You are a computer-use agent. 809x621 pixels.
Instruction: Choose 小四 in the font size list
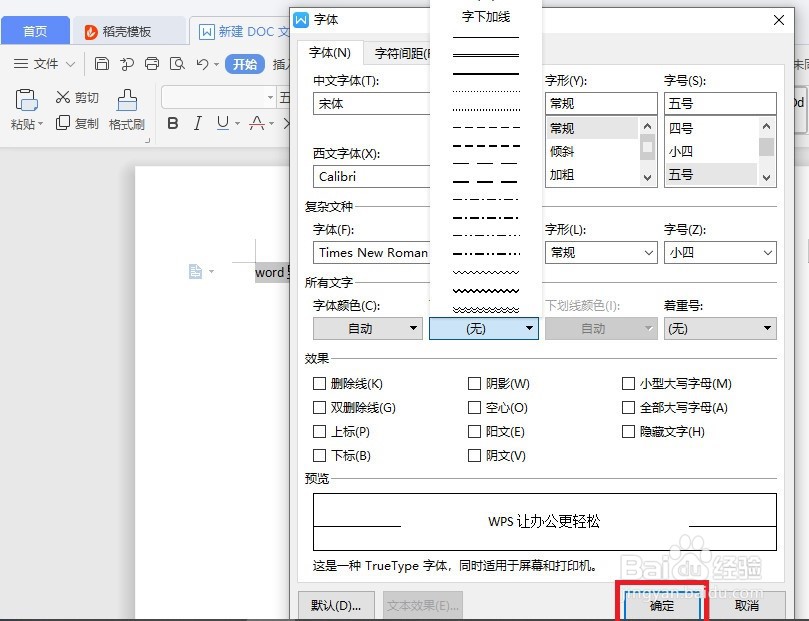[711, 152]
